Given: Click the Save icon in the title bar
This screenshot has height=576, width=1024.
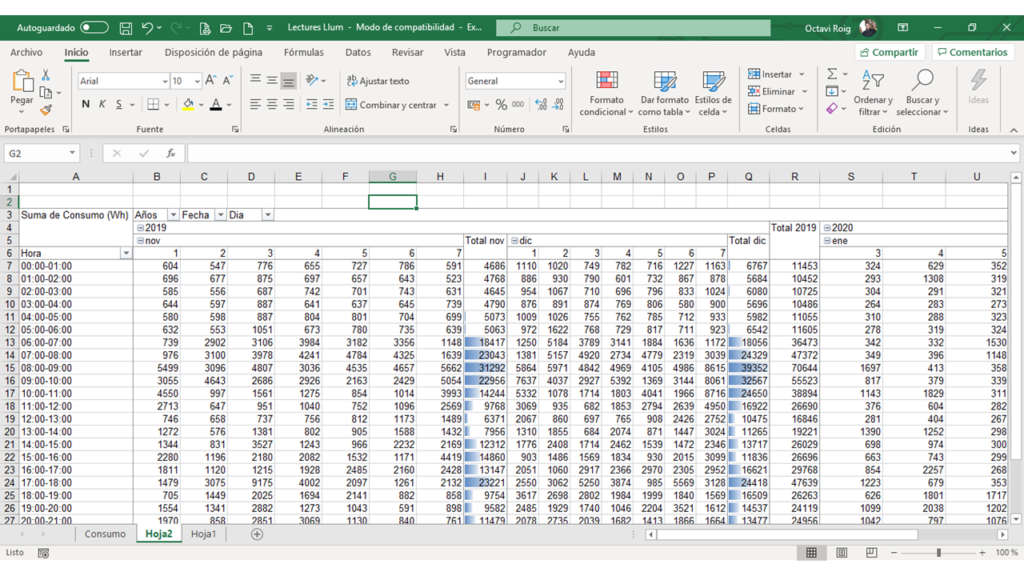Looking at the screenshot, I should (x=125, y=28).
